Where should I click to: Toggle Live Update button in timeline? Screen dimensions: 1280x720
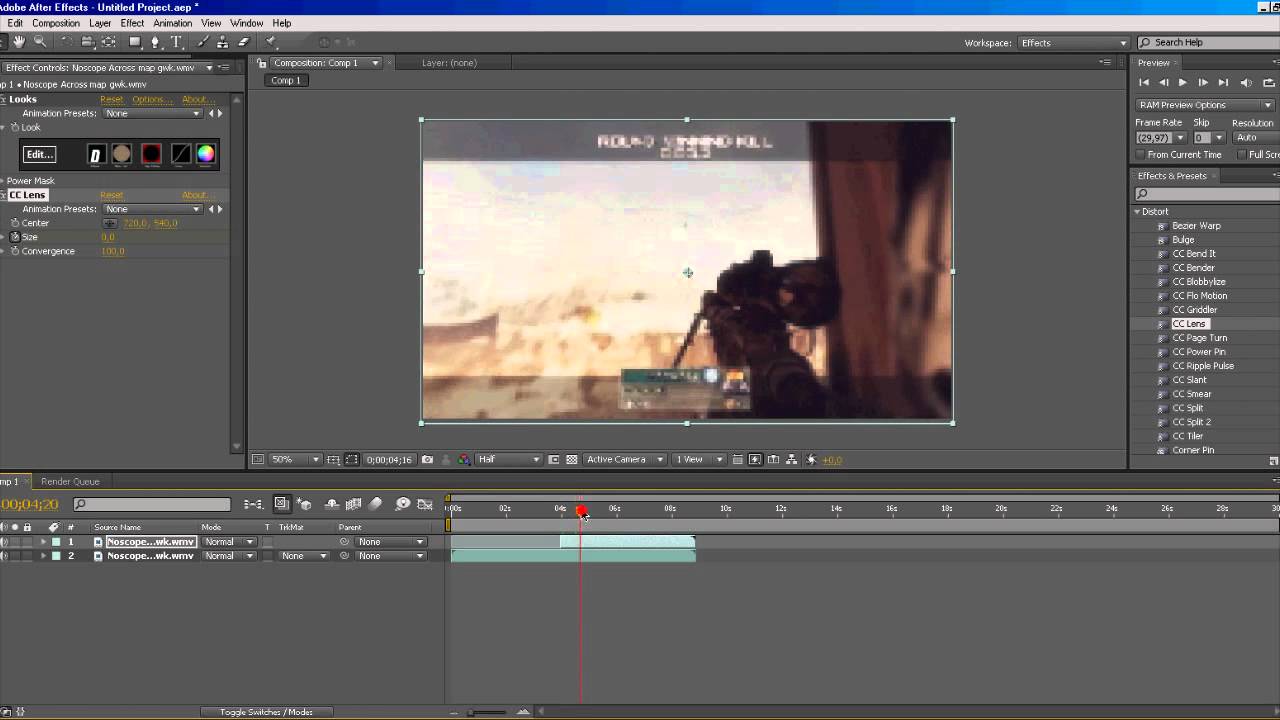coord(281,505)
